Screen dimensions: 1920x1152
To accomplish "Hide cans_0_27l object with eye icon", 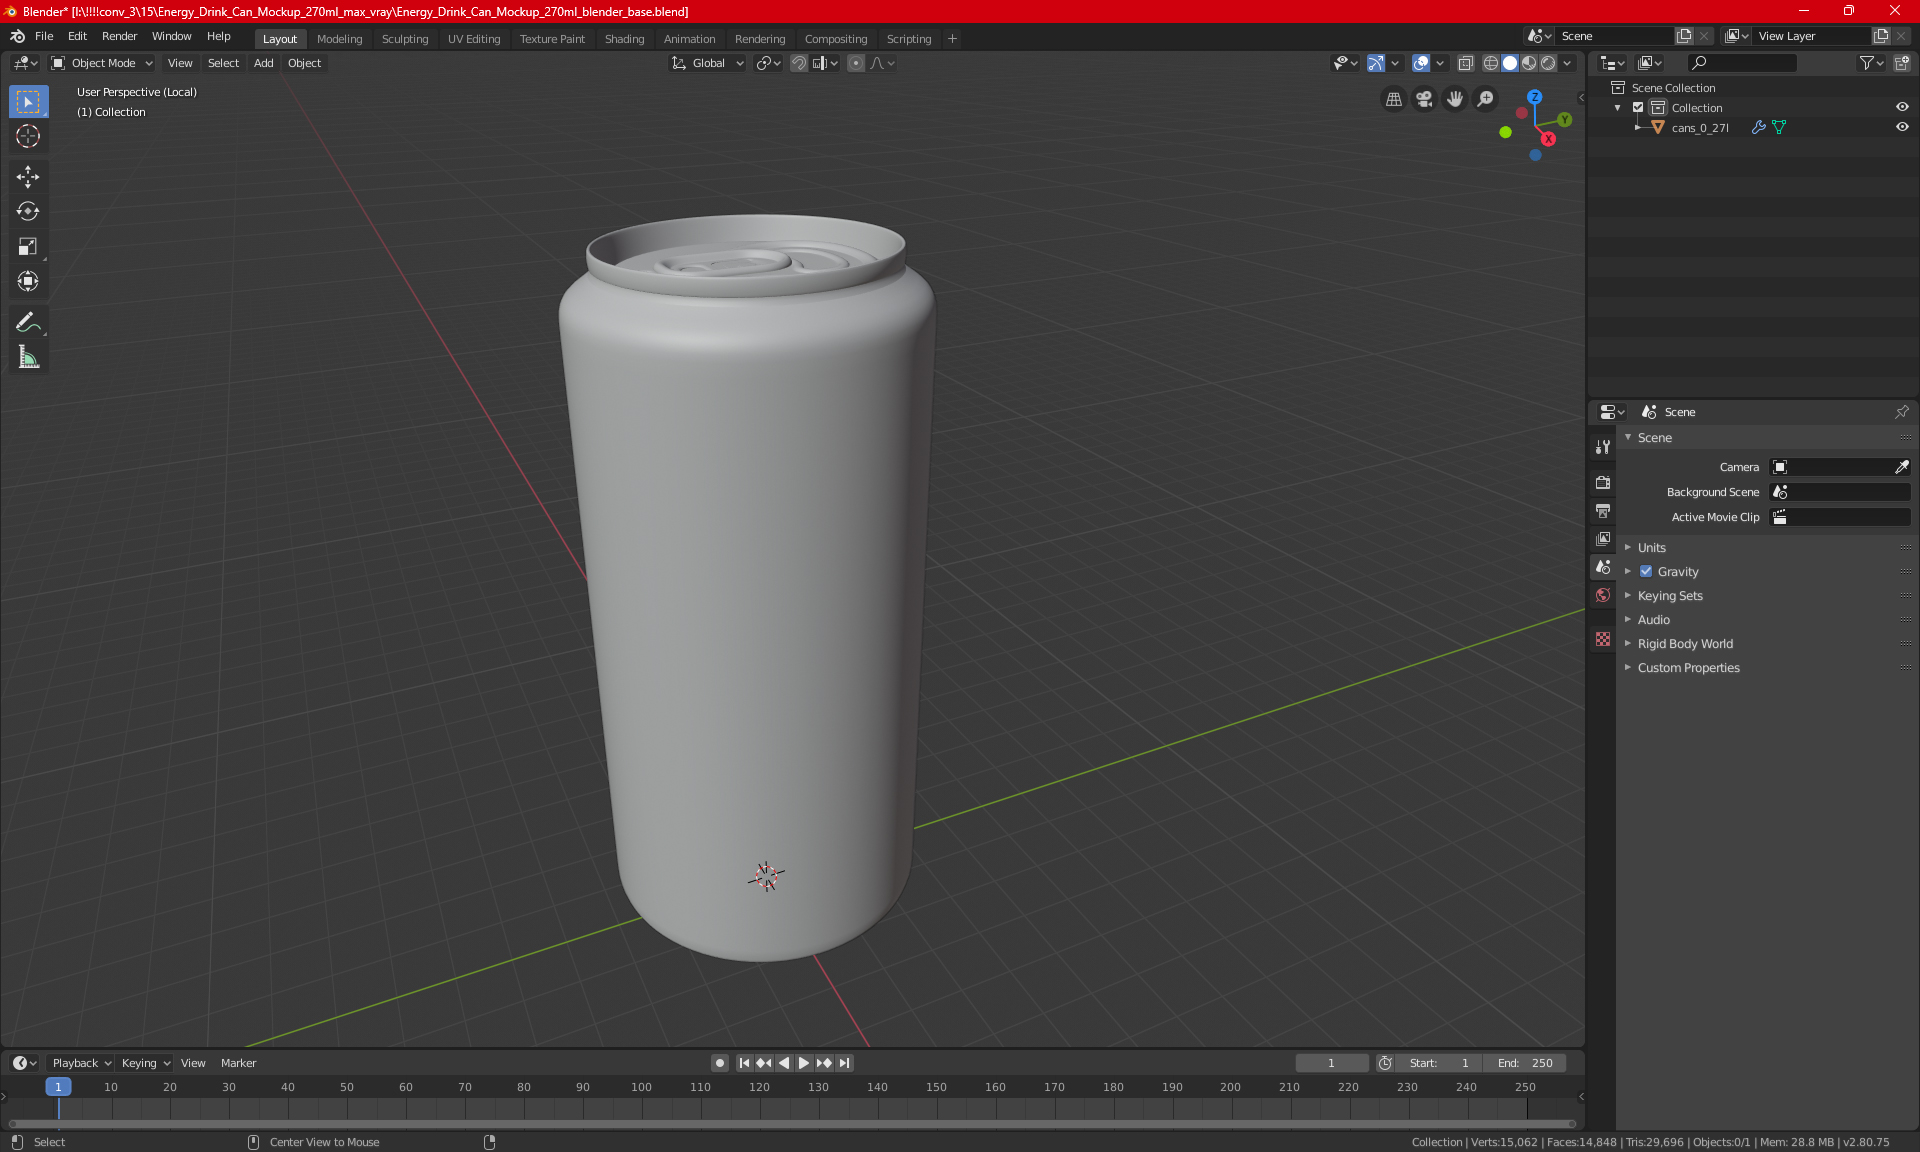I will coord(1902,128).
